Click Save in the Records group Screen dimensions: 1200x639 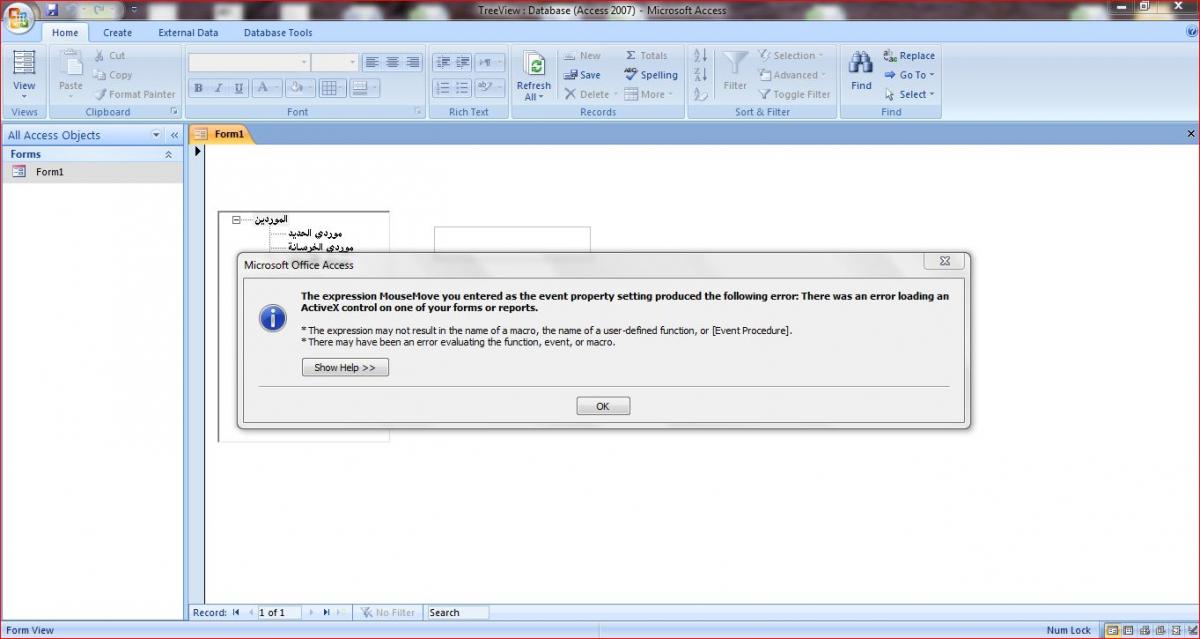tap(581, 75)
